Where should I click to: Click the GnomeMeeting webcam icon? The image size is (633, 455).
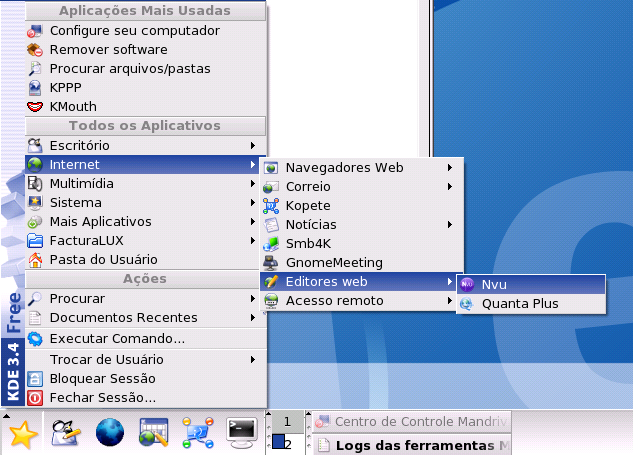pyautogui.click(x=271, y=262)
